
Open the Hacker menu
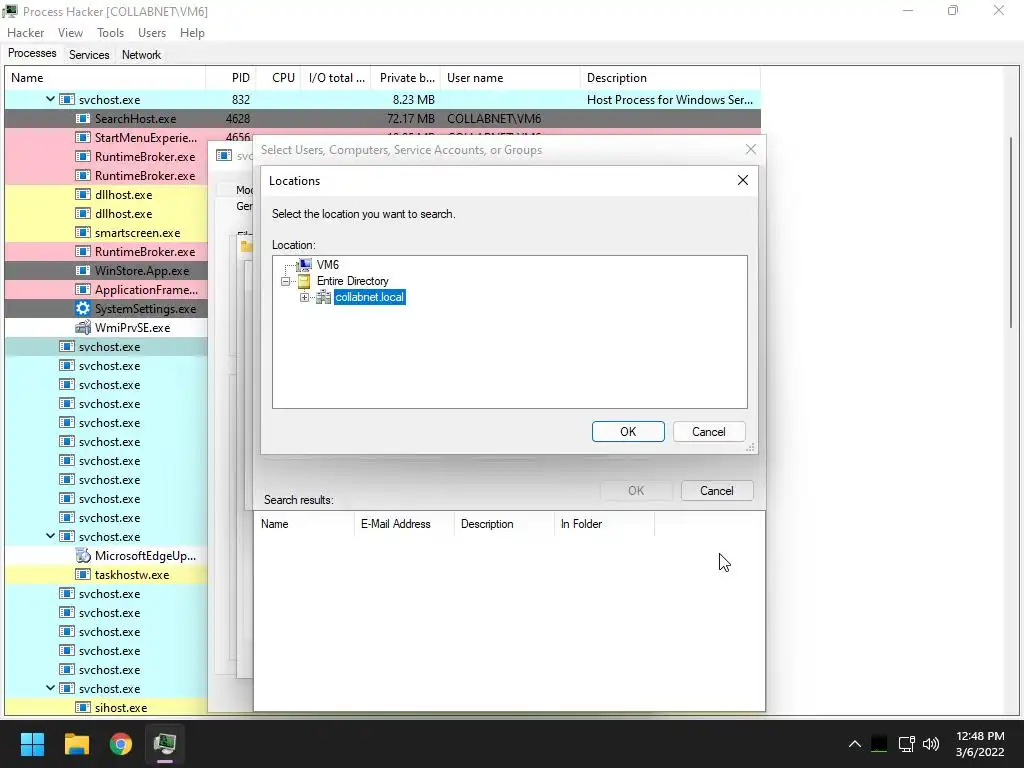pos(25,33)
